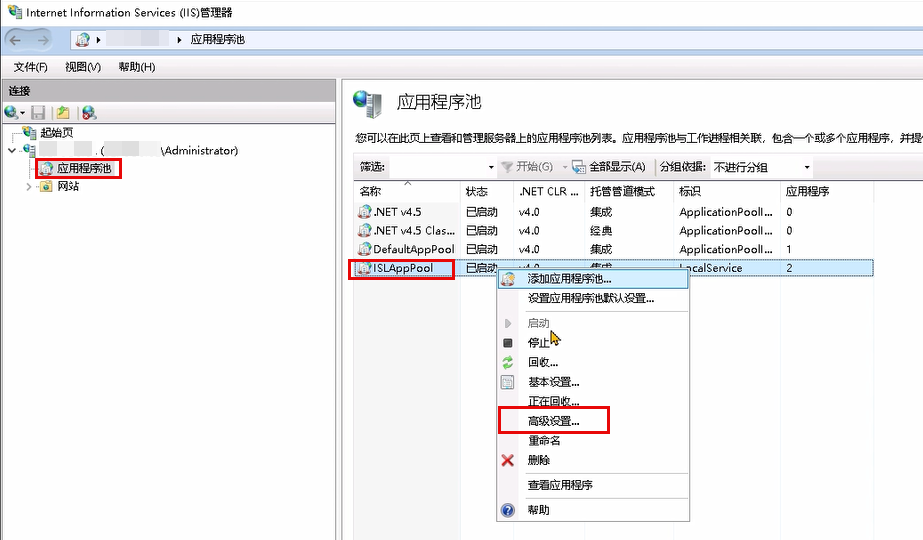Choose Advanced Settings (高级设置) from context menu

click(x=553, y=421)
